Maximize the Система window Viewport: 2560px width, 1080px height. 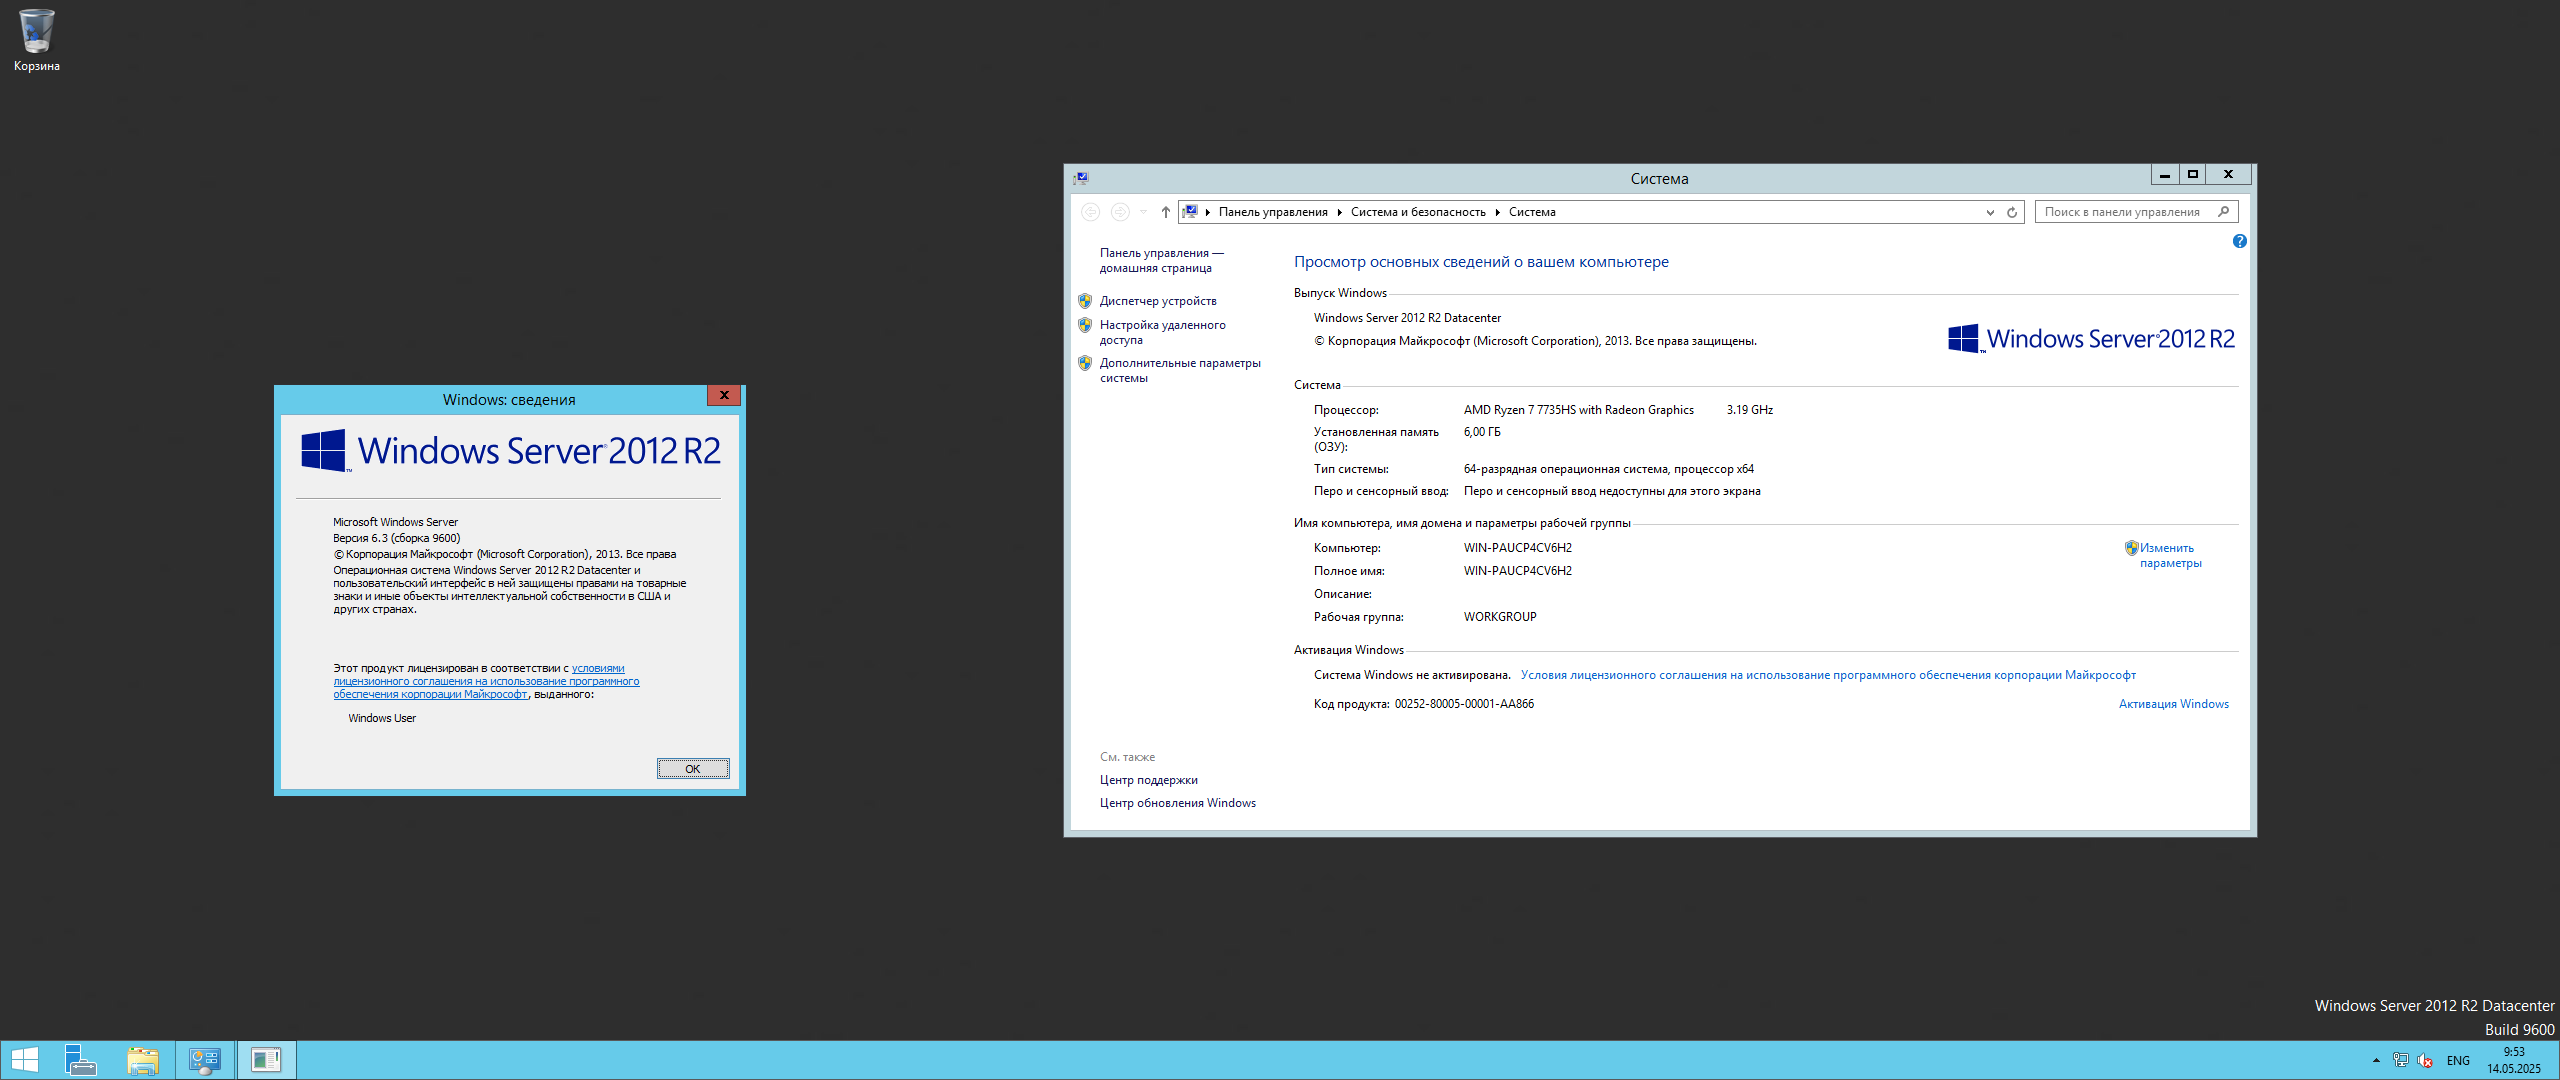point(2192,174)
